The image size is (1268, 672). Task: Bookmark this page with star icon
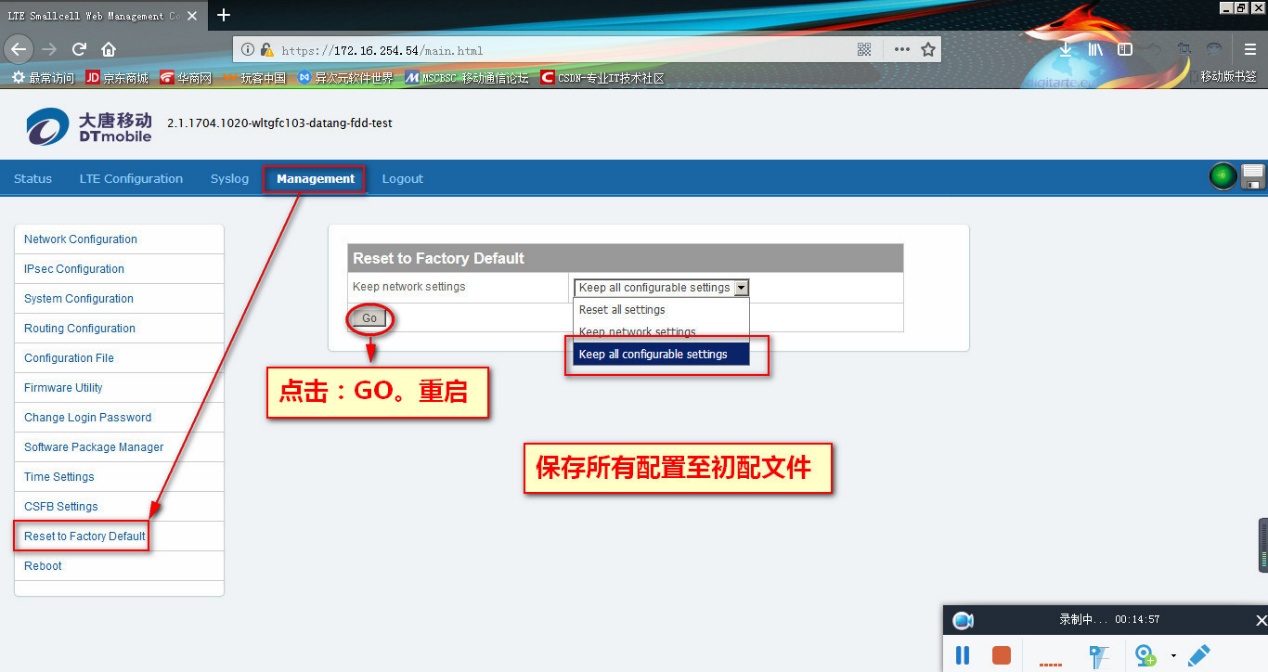point(928,49)
